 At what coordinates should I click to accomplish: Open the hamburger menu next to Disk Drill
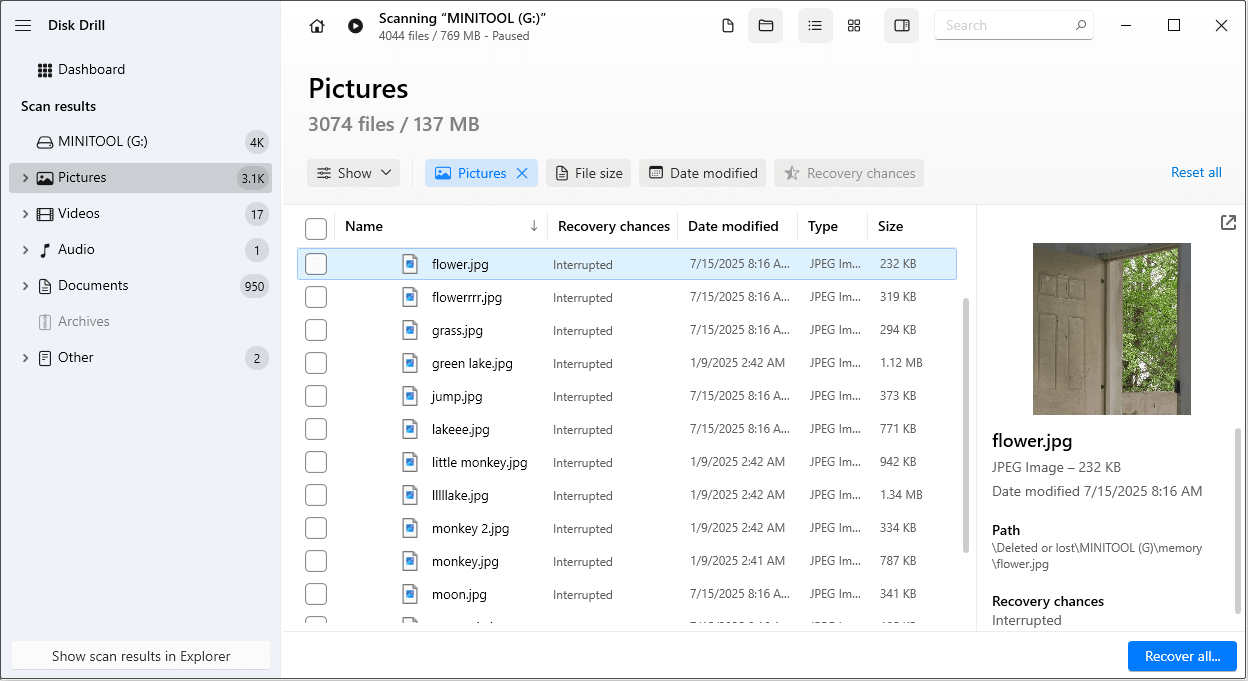(x=23, y=25)
